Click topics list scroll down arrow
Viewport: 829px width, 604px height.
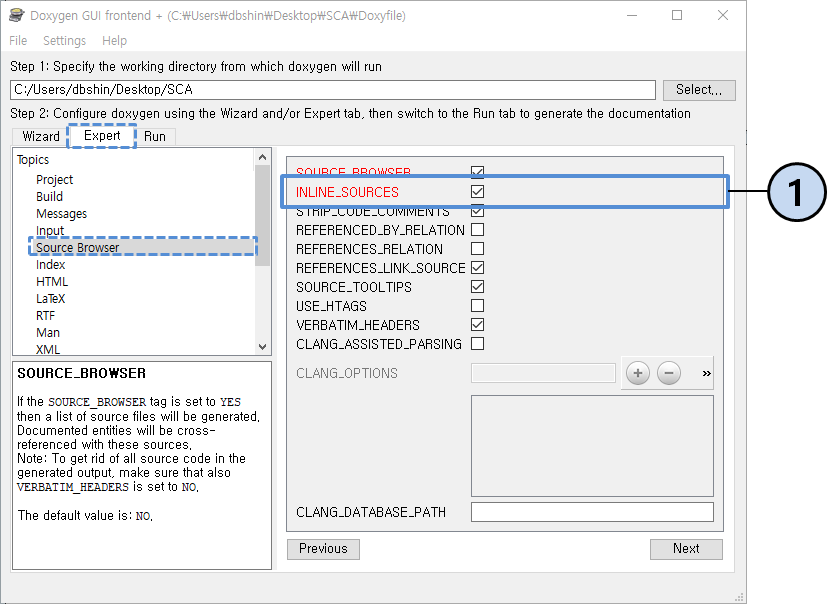pyautogui.click(x=262, y=347)
